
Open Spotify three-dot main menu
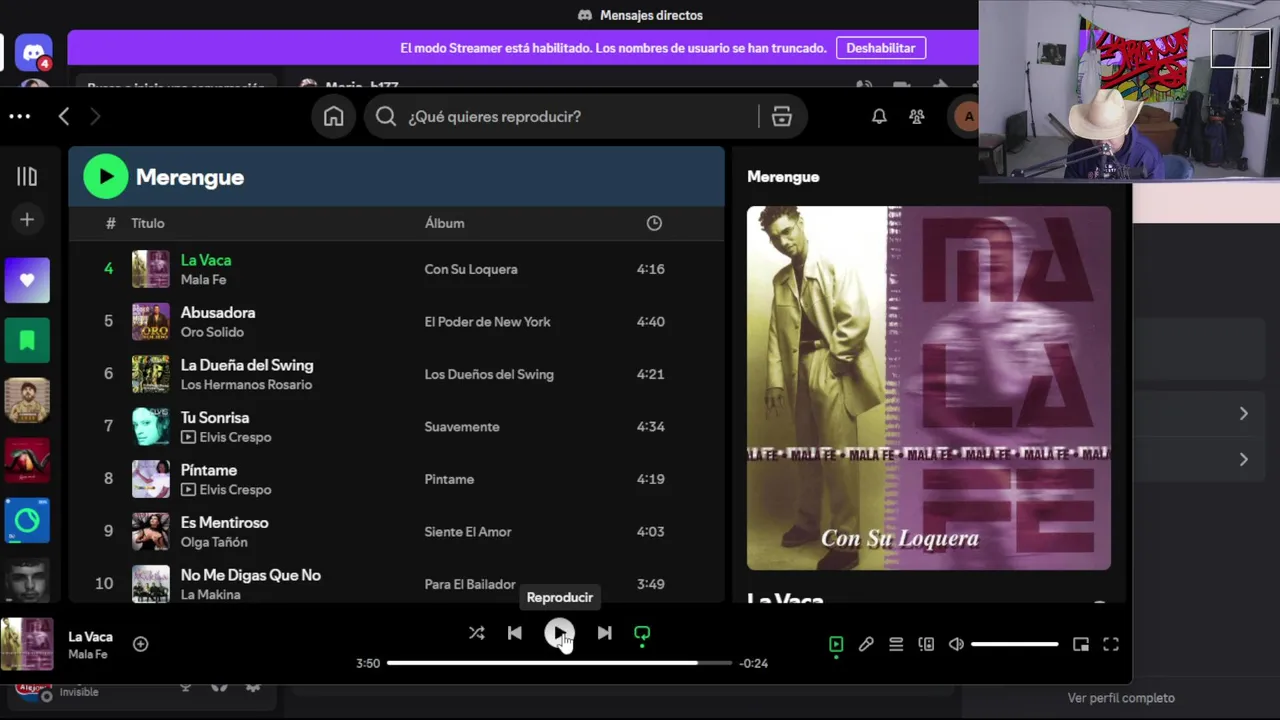point(19,117)
